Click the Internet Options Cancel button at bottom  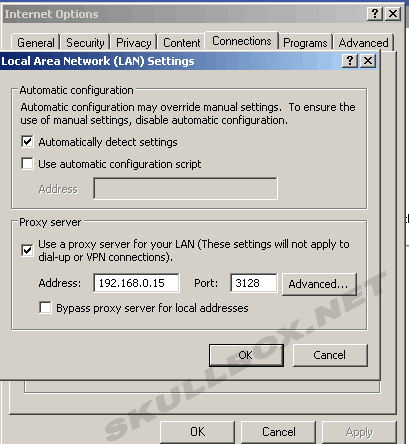[x=278, y=432]
